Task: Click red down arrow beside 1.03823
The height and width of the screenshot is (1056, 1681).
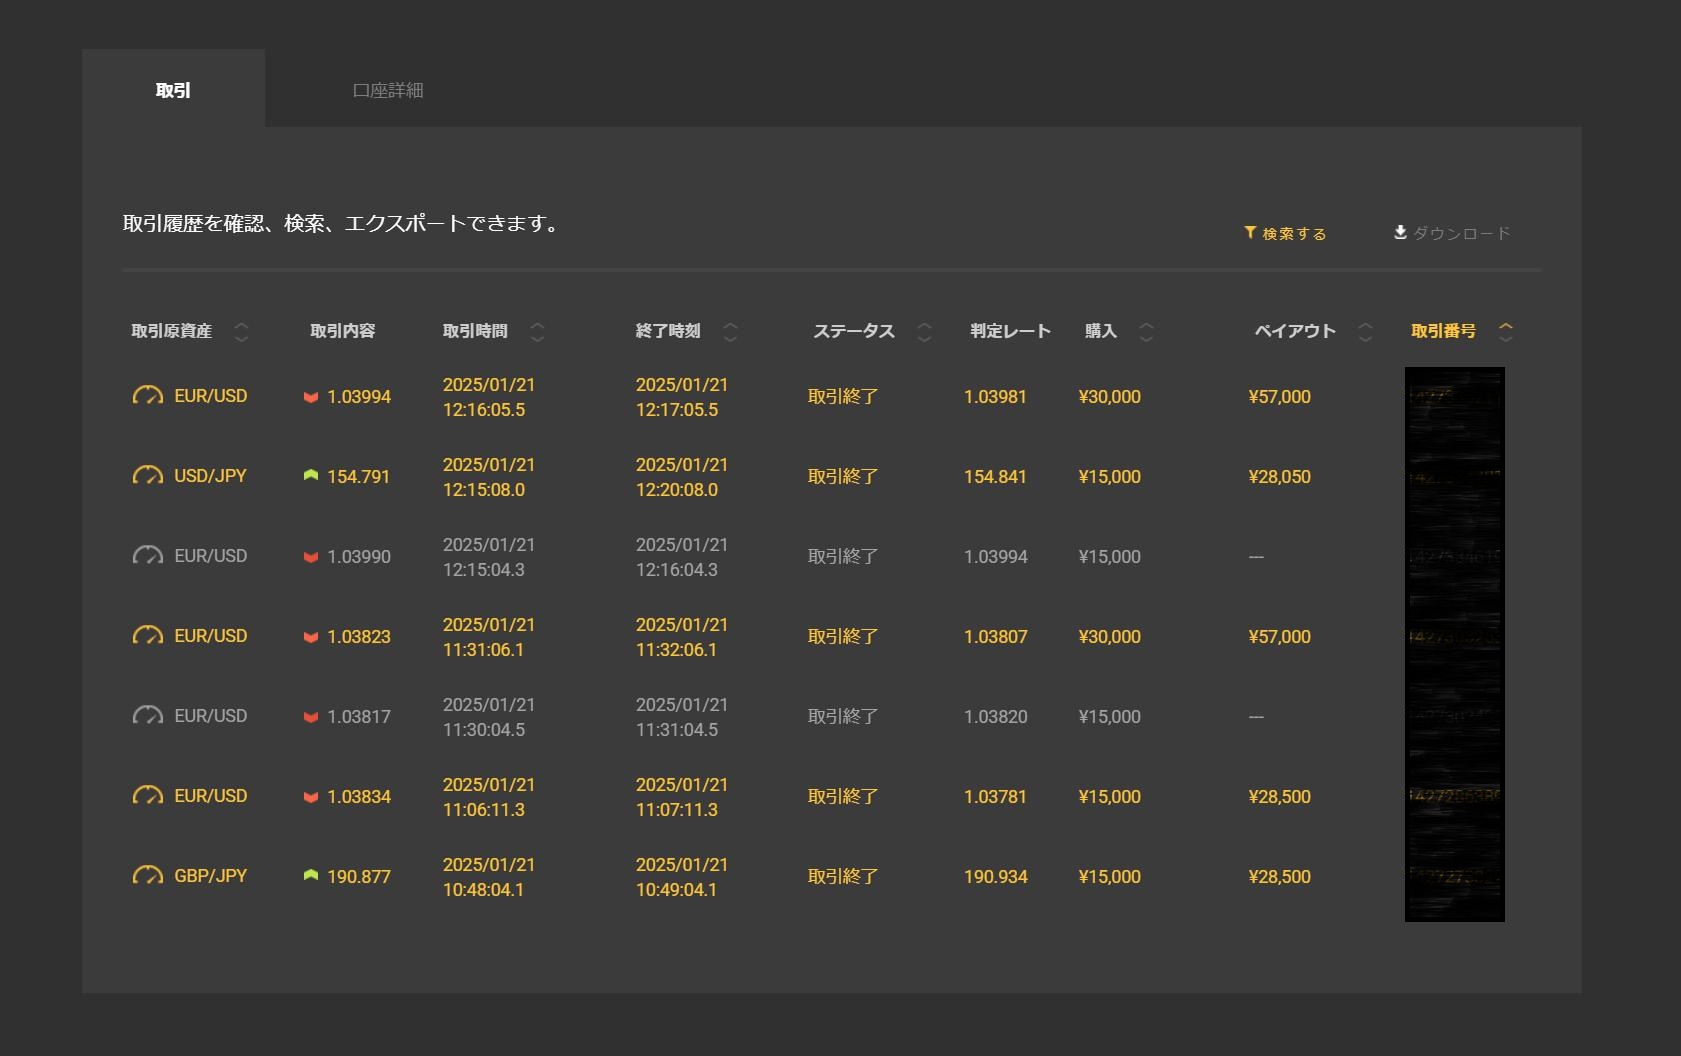Action: 311,637
